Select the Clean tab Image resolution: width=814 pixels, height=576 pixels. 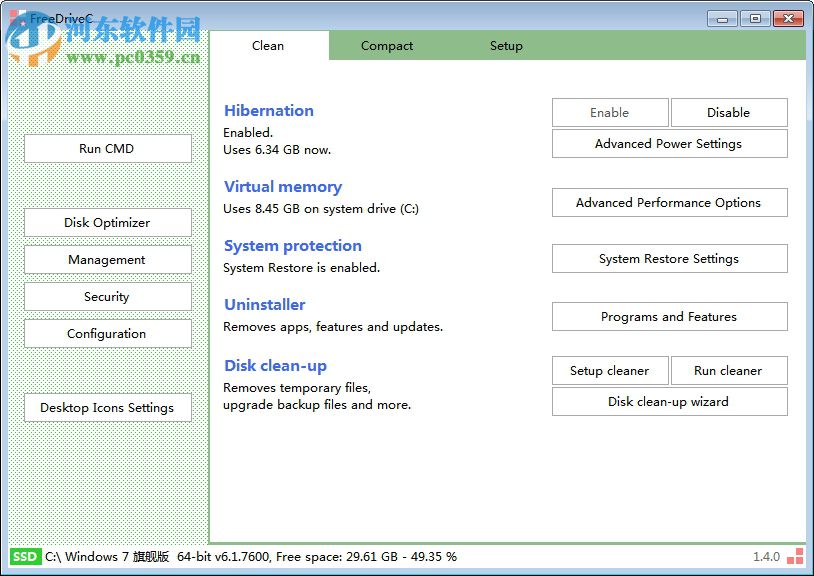[268, 46]
